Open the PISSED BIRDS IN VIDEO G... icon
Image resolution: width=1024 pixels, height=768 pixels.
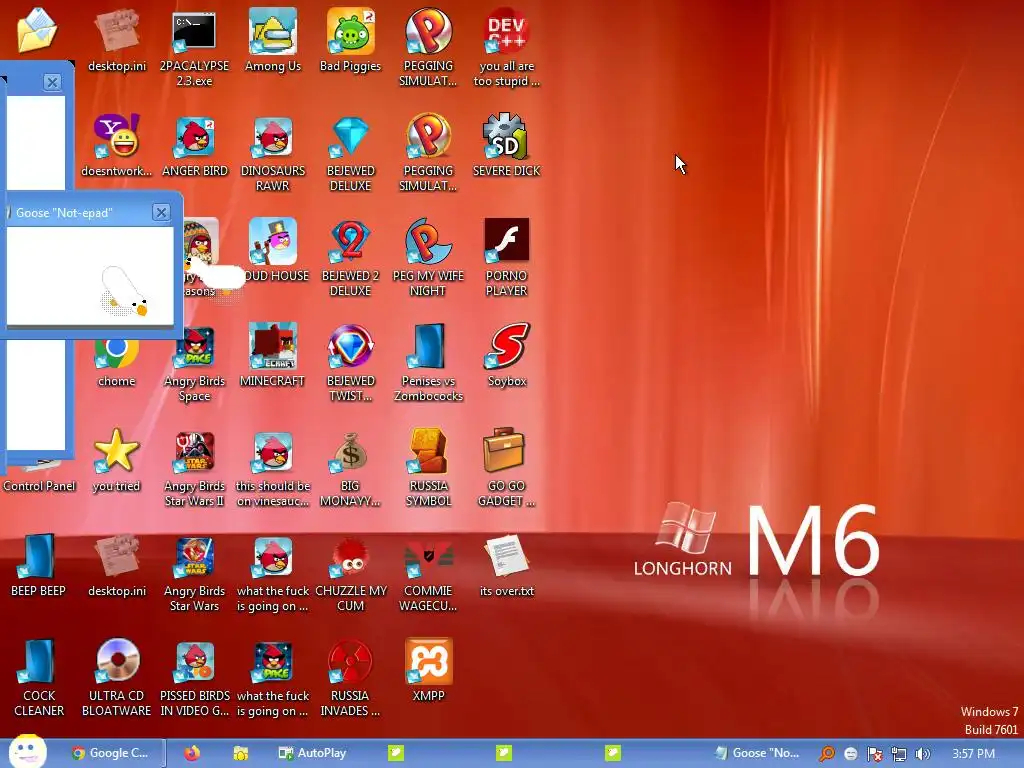(194, 662)
